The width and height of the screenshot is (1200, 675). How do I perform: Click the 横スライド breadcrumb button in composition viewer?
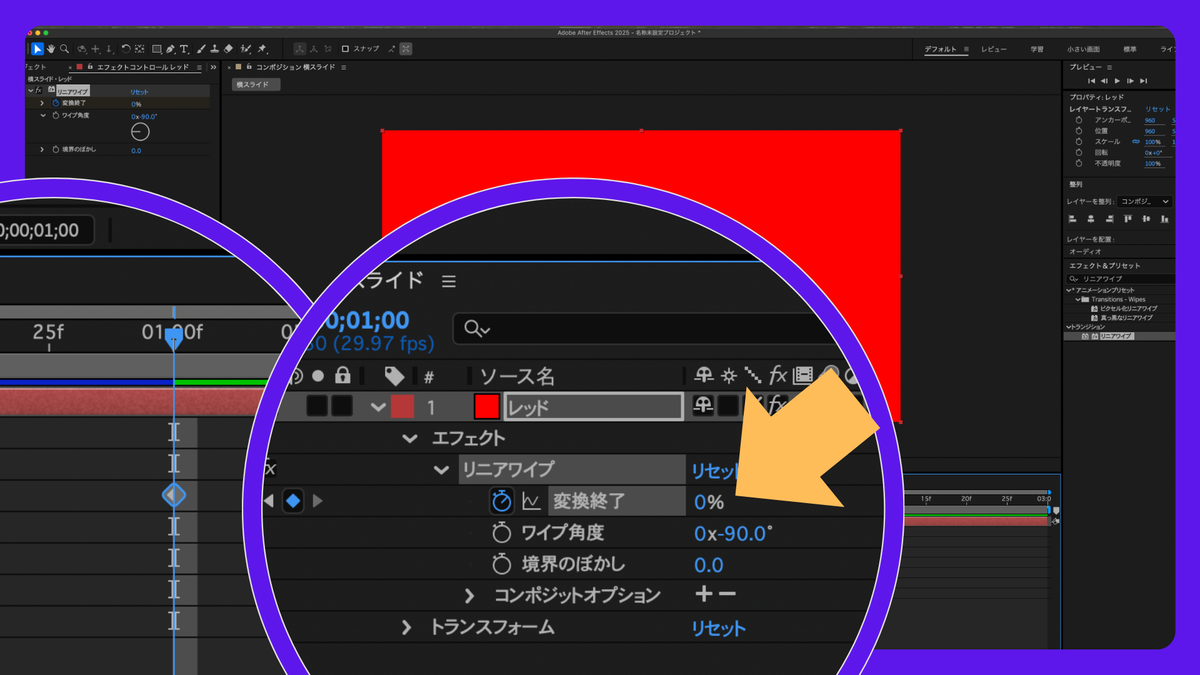[x=256, y=84]
